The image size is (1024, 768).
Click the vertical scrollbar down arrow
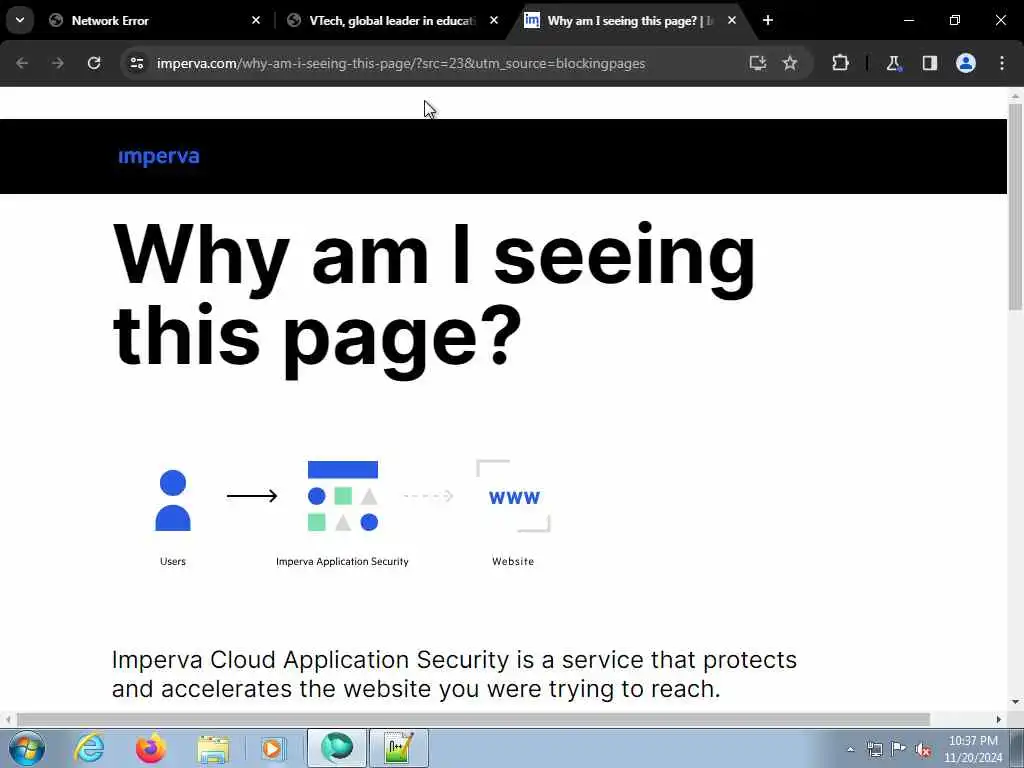(x=1016, y=703)
